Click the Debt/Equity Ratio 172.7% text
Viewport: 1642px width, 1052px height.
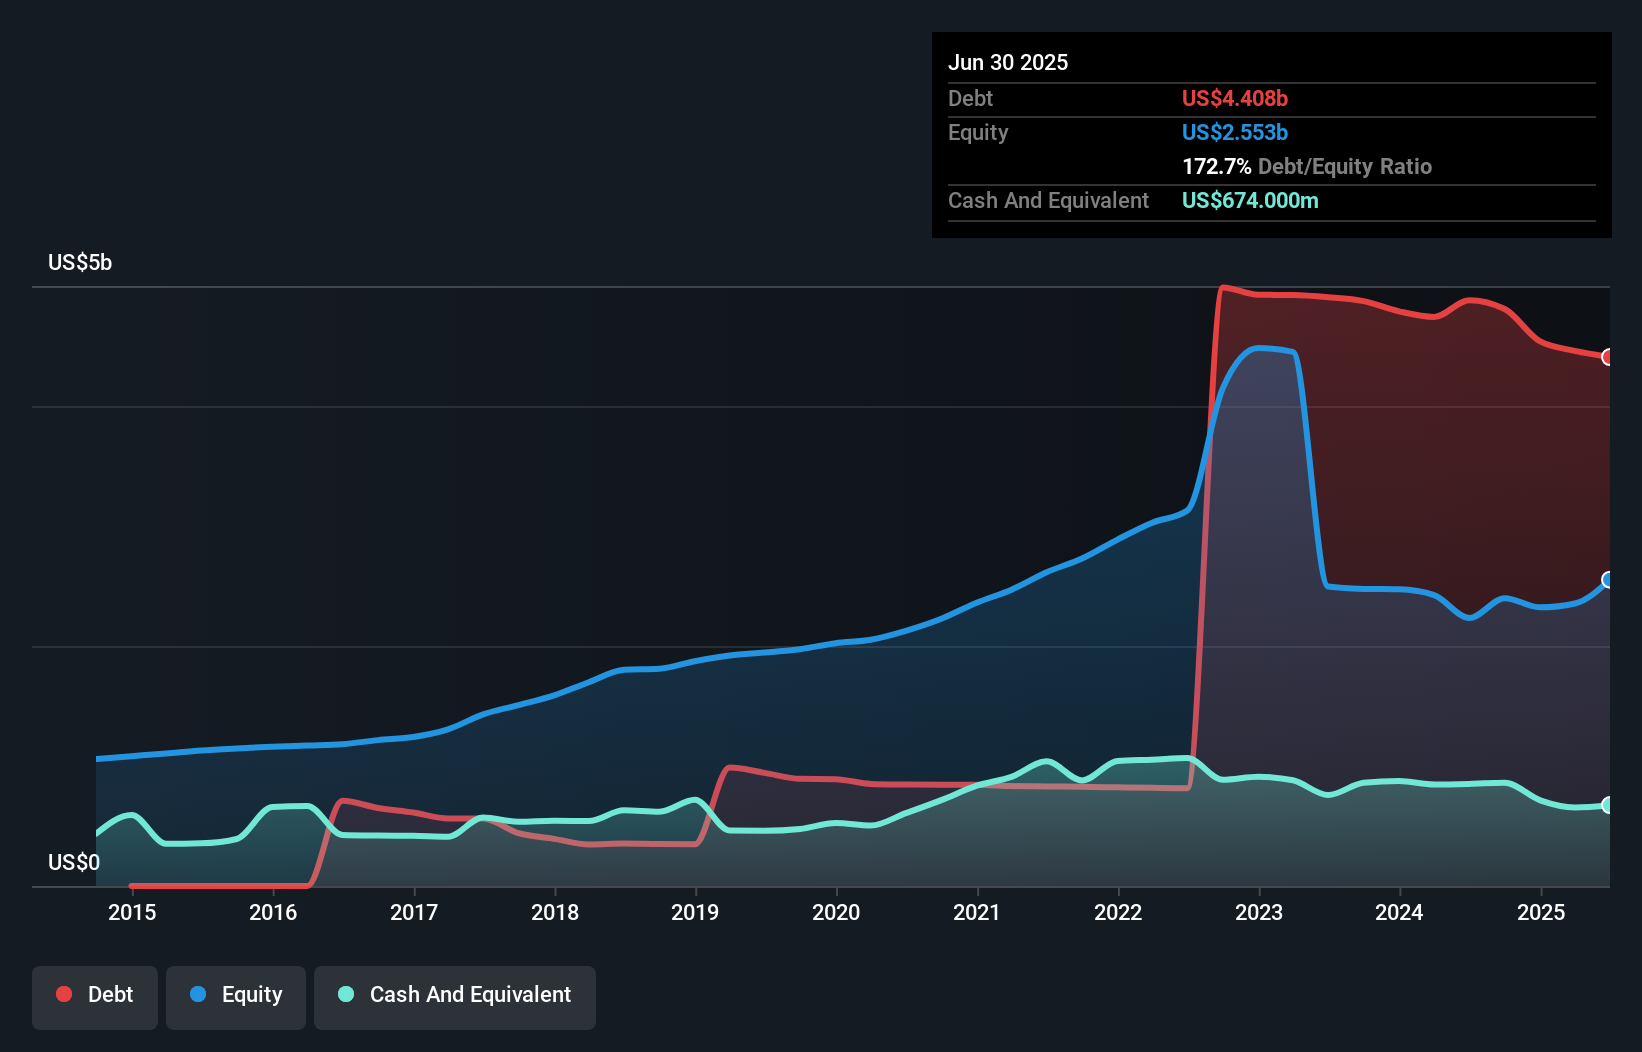(x=1307, y=166)
